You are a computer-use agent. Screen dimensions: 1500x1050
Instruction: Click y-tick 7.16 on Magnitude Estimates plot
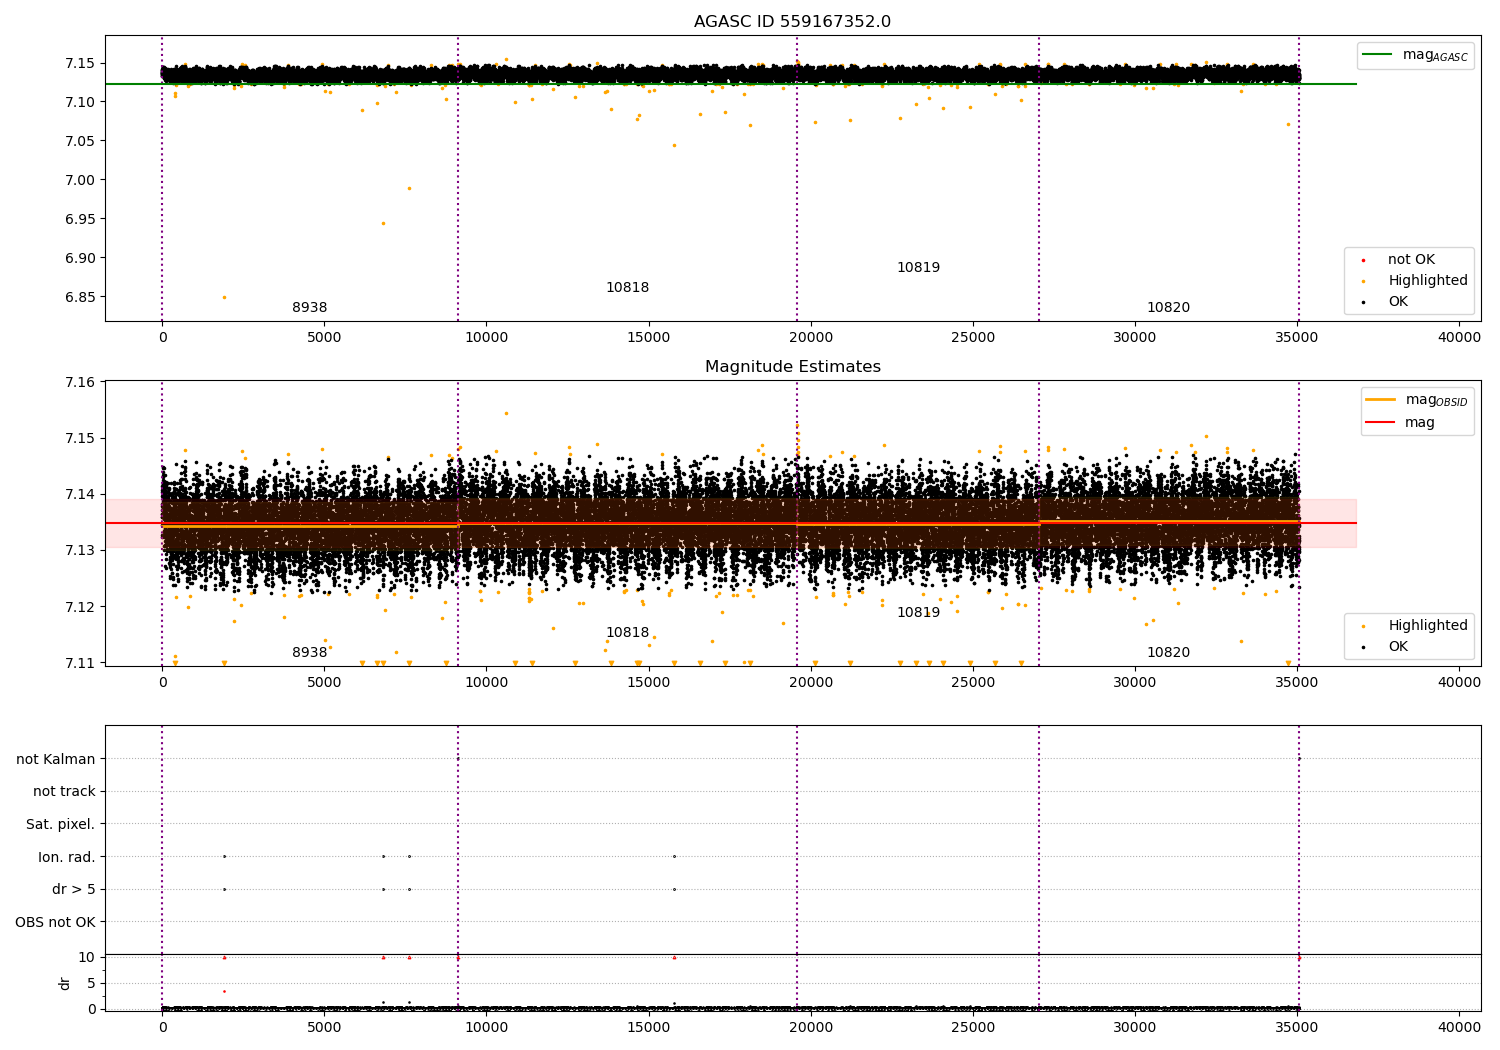pos(78,383)
